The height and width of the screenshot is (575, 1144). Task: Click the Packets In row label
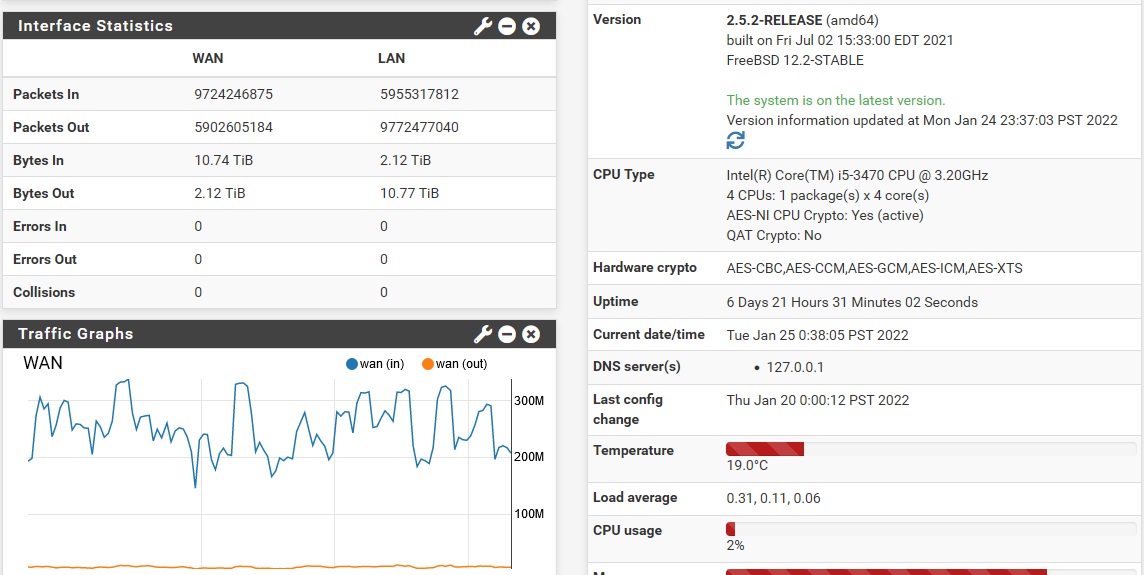(x=46, y=94)
